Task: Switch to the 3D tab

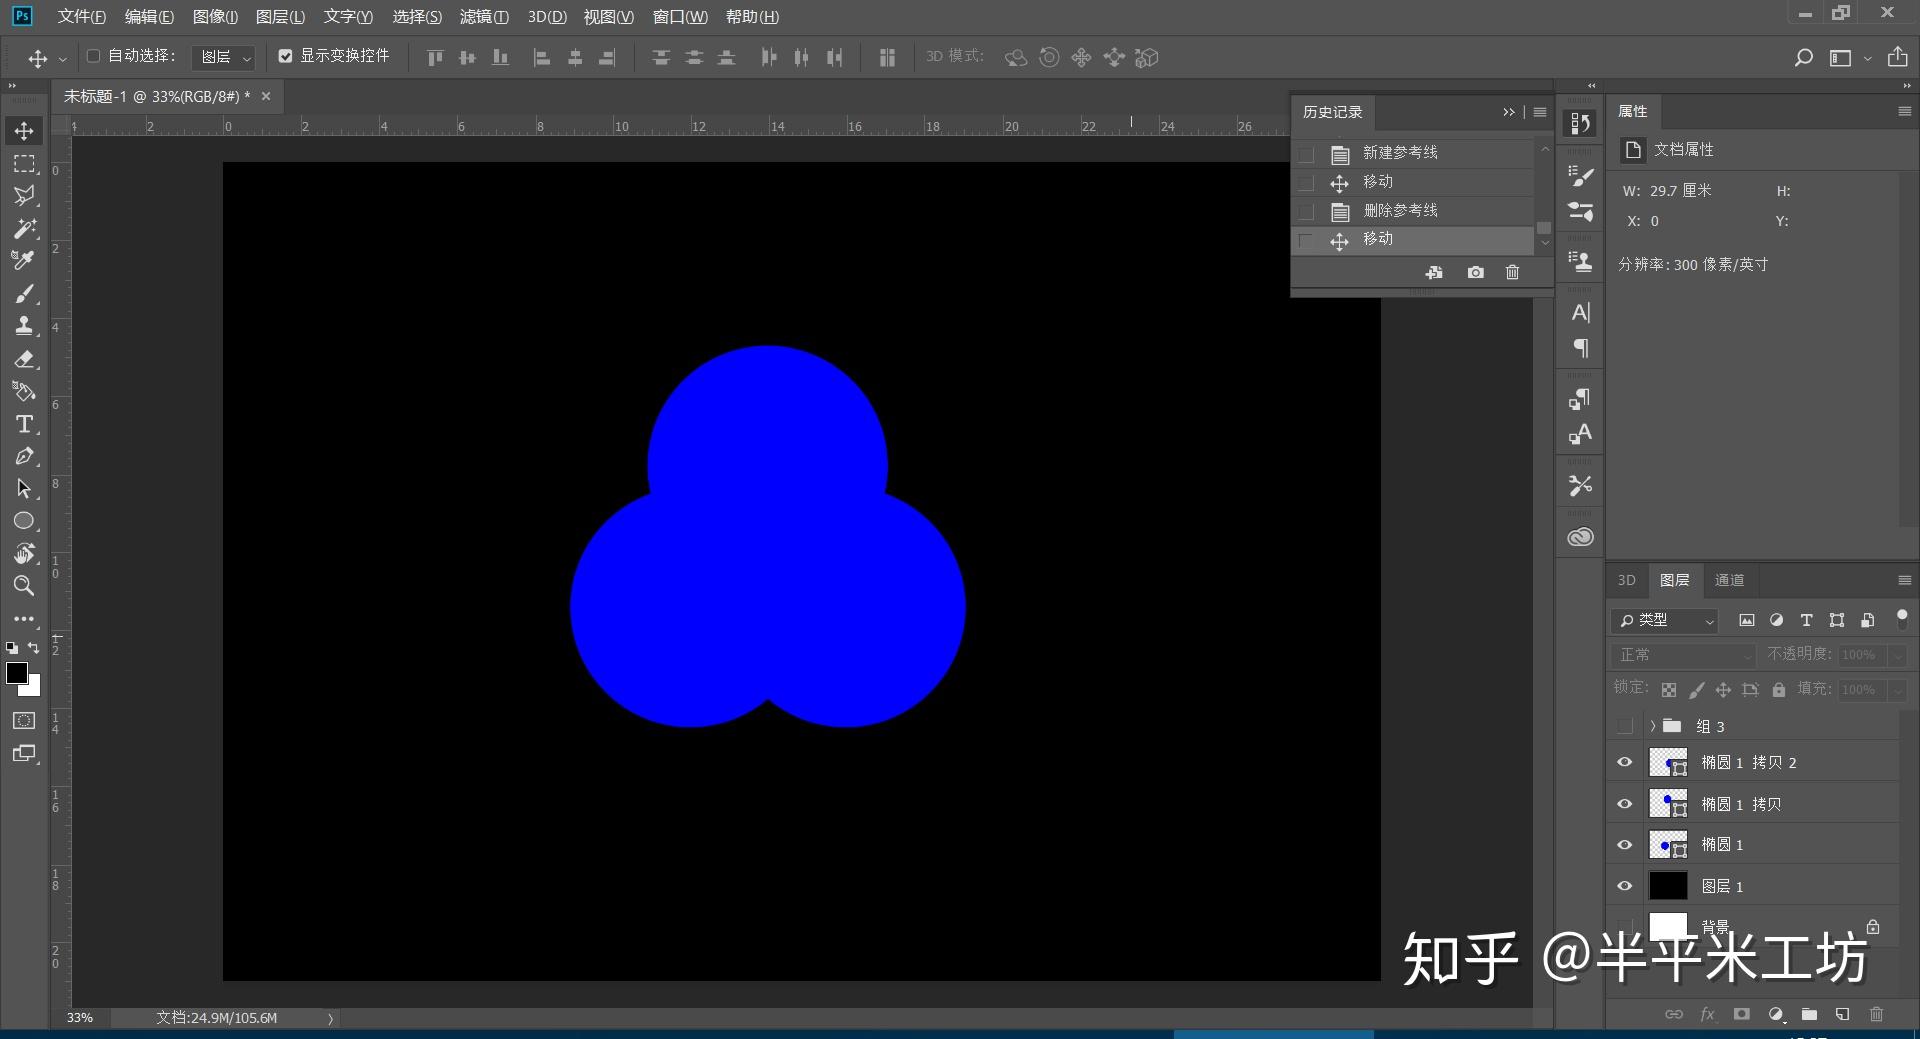Action: pyautogui.click(x=1627, y=580)
